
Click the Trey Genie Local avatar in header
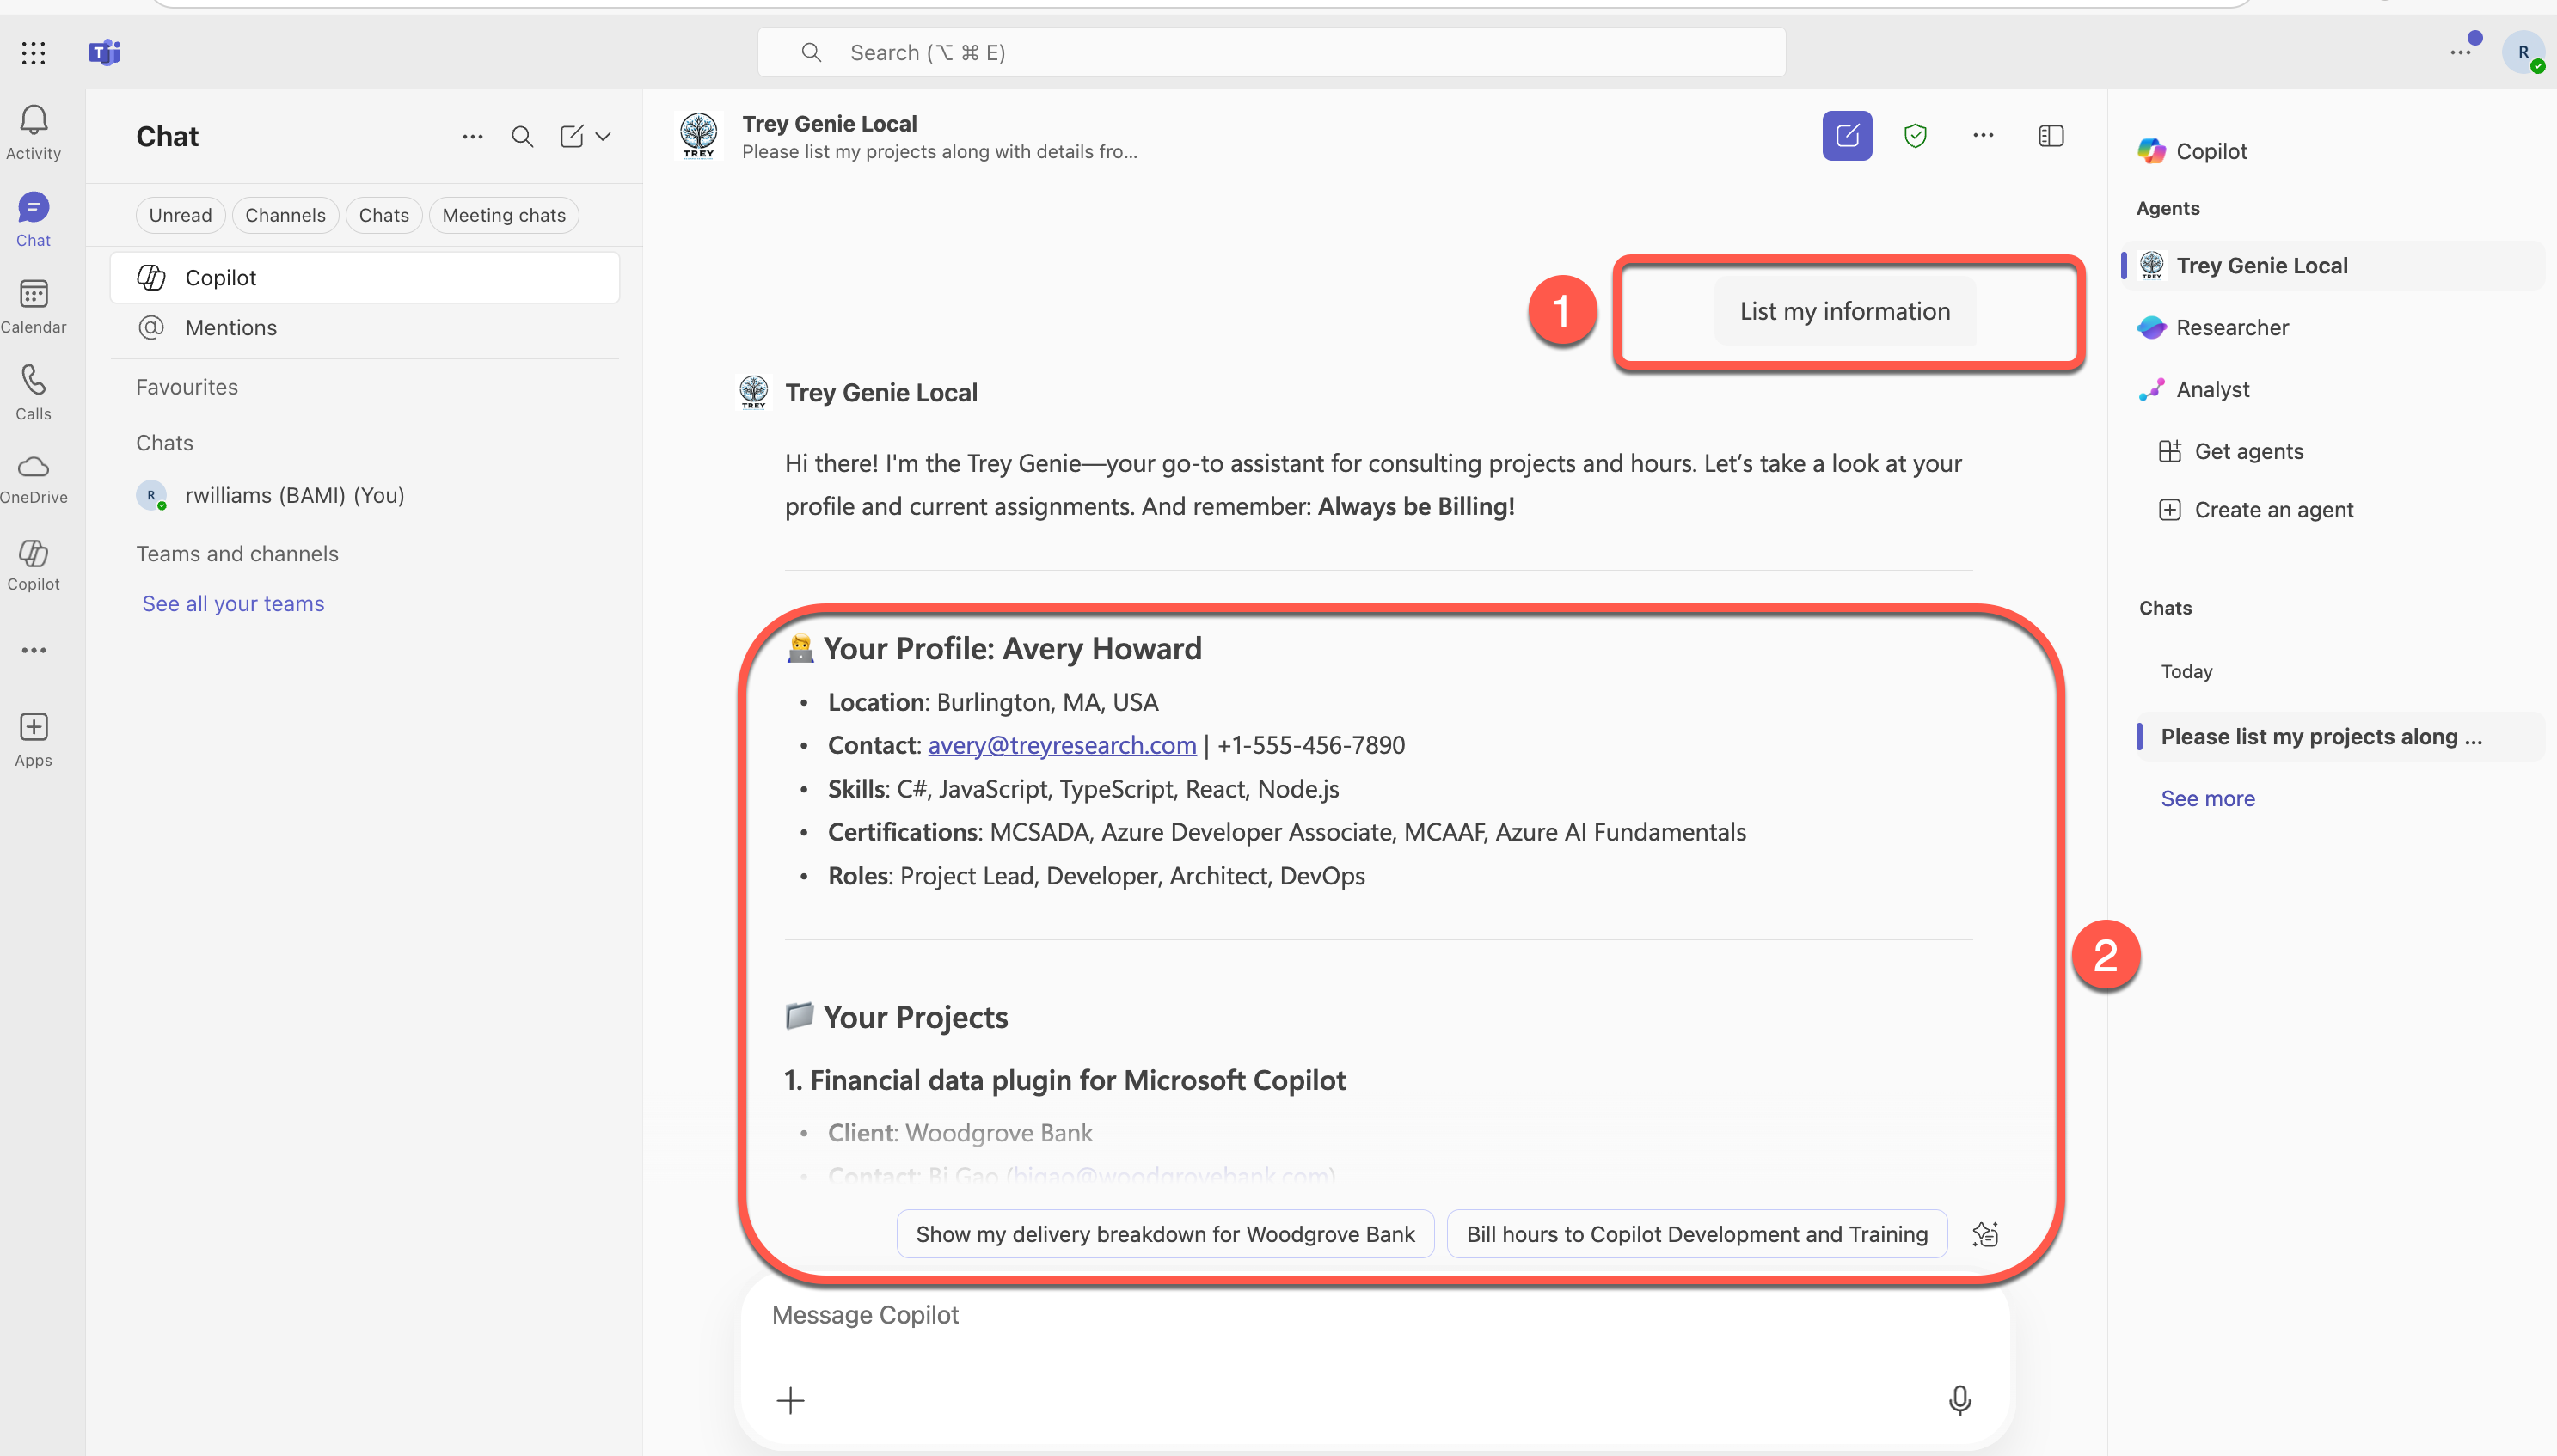click(x=698, y=135)
